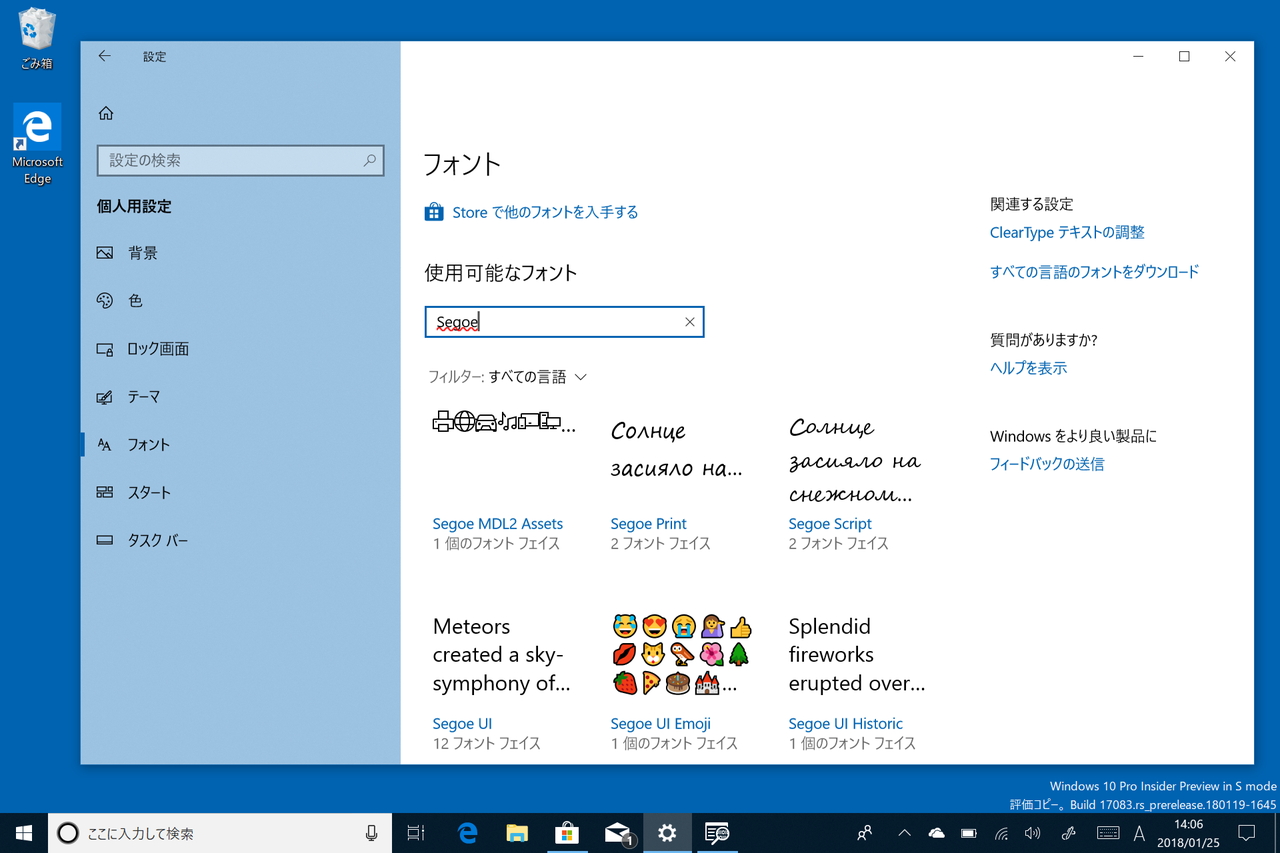The height and width of the screenshot is (853, 1280).
Task: Click the pen tray icon beside volume
Action: [1068, 833]
